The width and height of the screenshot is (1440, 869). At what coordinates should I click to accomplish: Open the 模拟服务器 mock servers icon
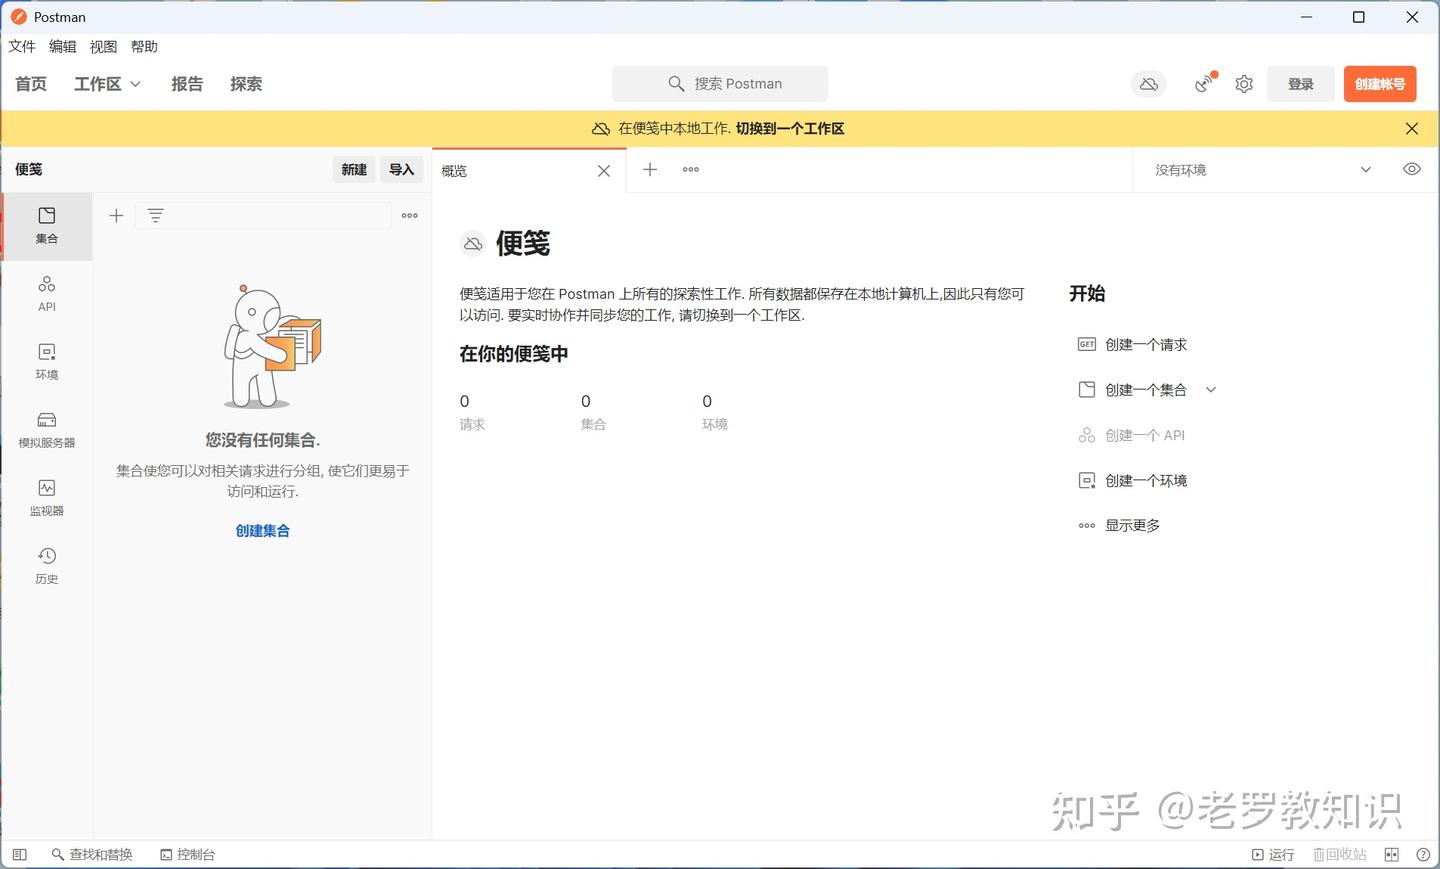coord(47,430)
